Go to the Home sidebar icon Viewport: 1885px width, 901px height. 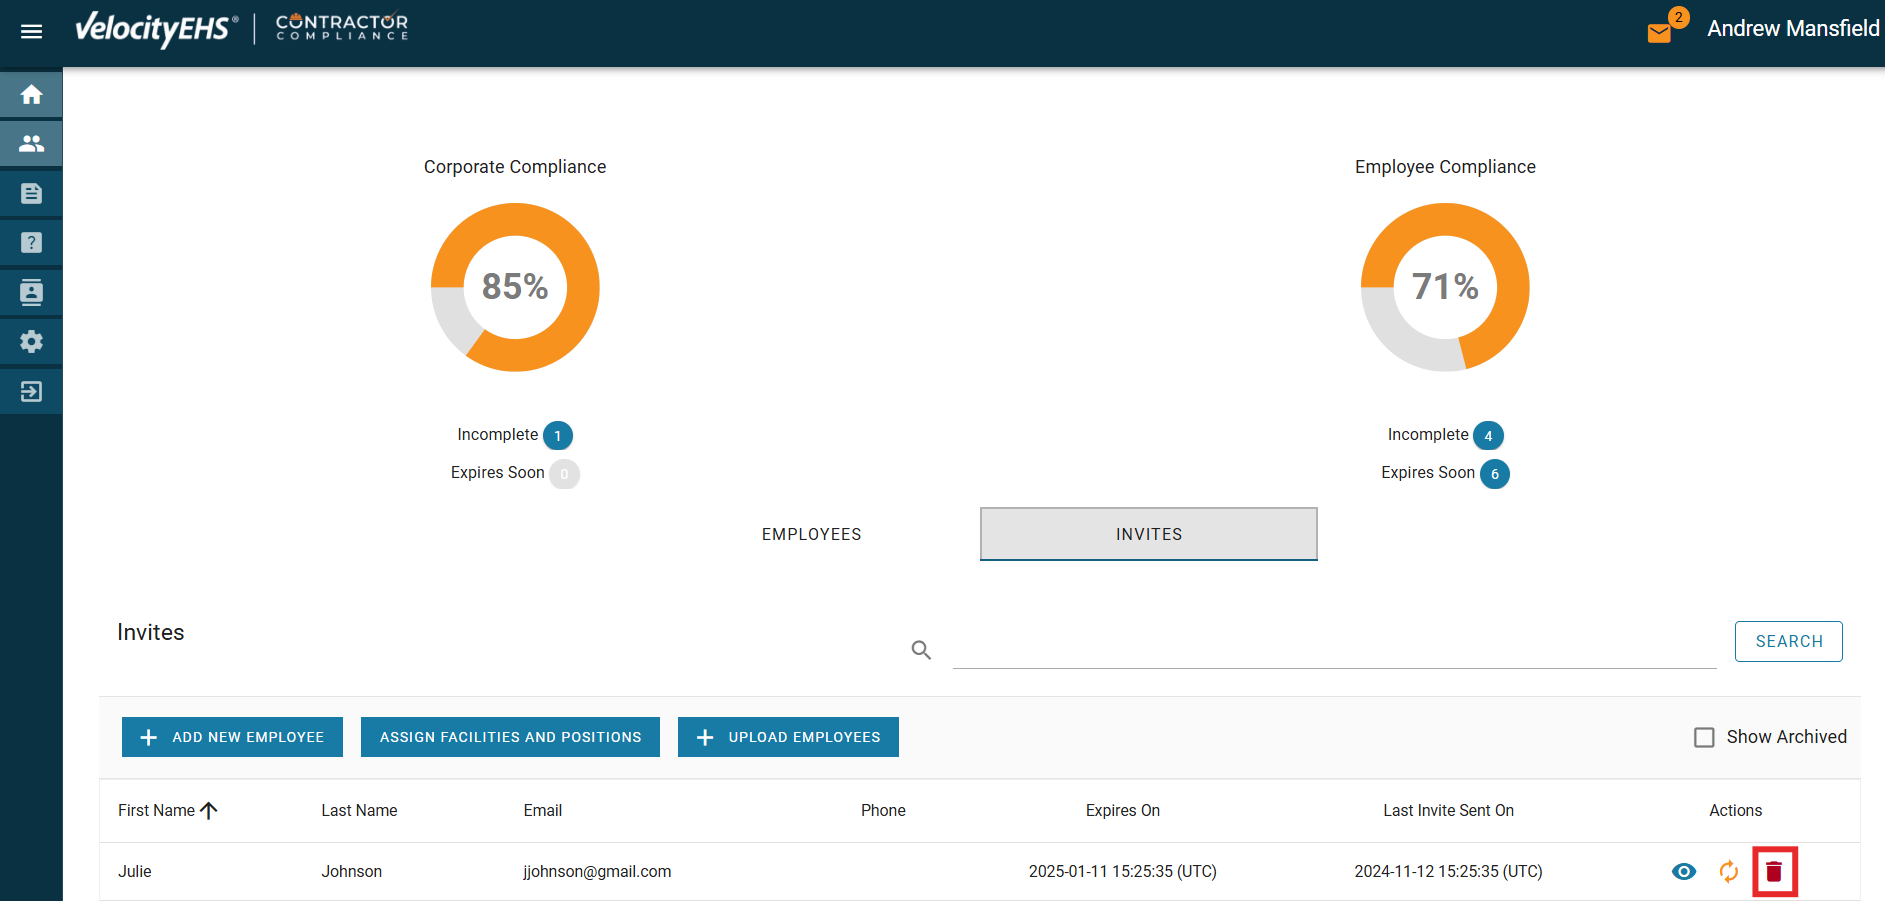31,94
